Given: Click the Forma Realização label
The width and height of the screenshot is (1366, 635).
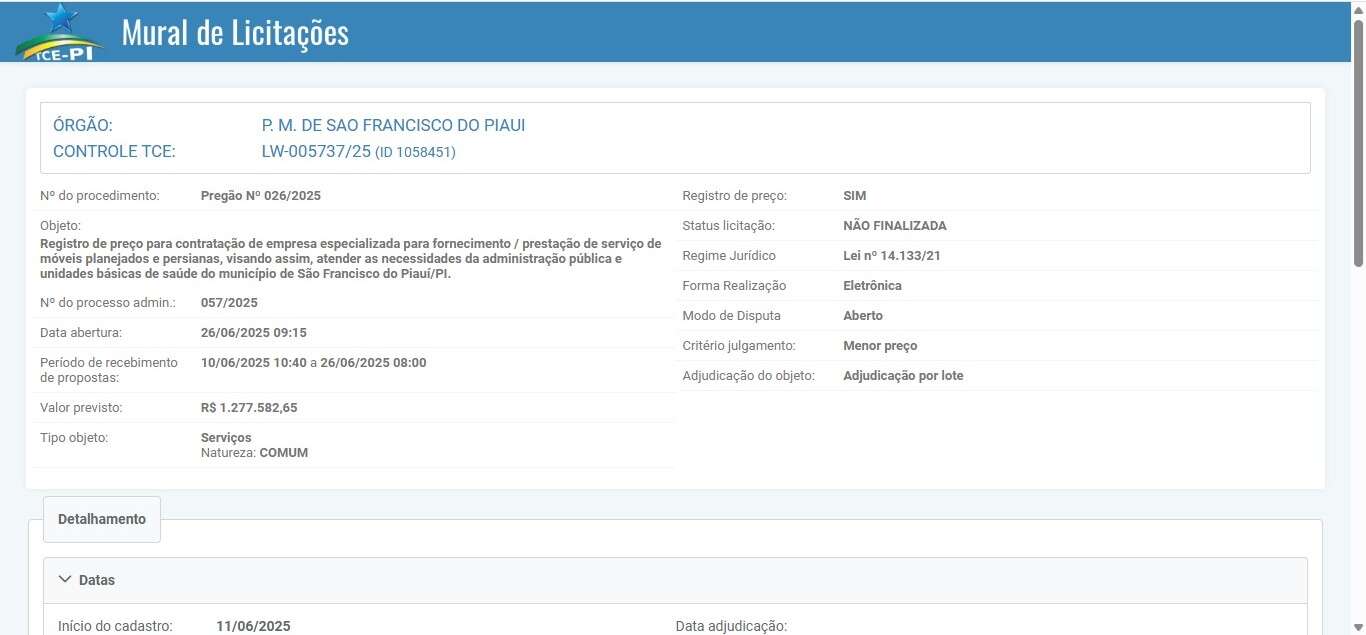Looking at the screenshot, I should (734, 286).
